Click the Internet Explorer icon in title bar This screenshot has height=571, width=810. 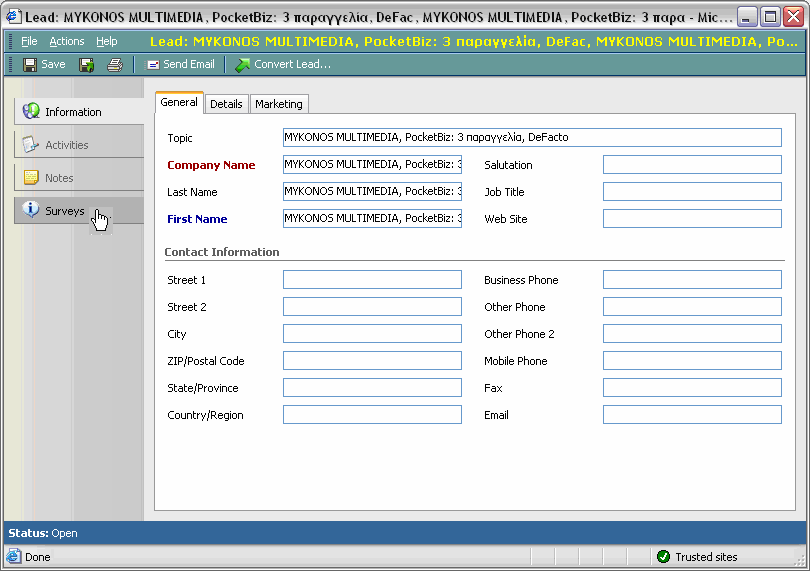point(13,17)
